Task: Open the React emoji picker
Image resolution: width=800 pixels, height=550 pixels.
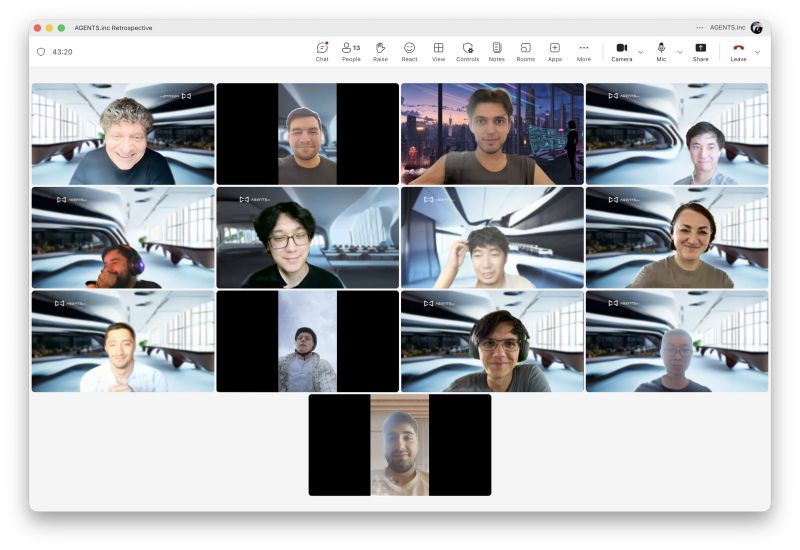Action: 409,52
